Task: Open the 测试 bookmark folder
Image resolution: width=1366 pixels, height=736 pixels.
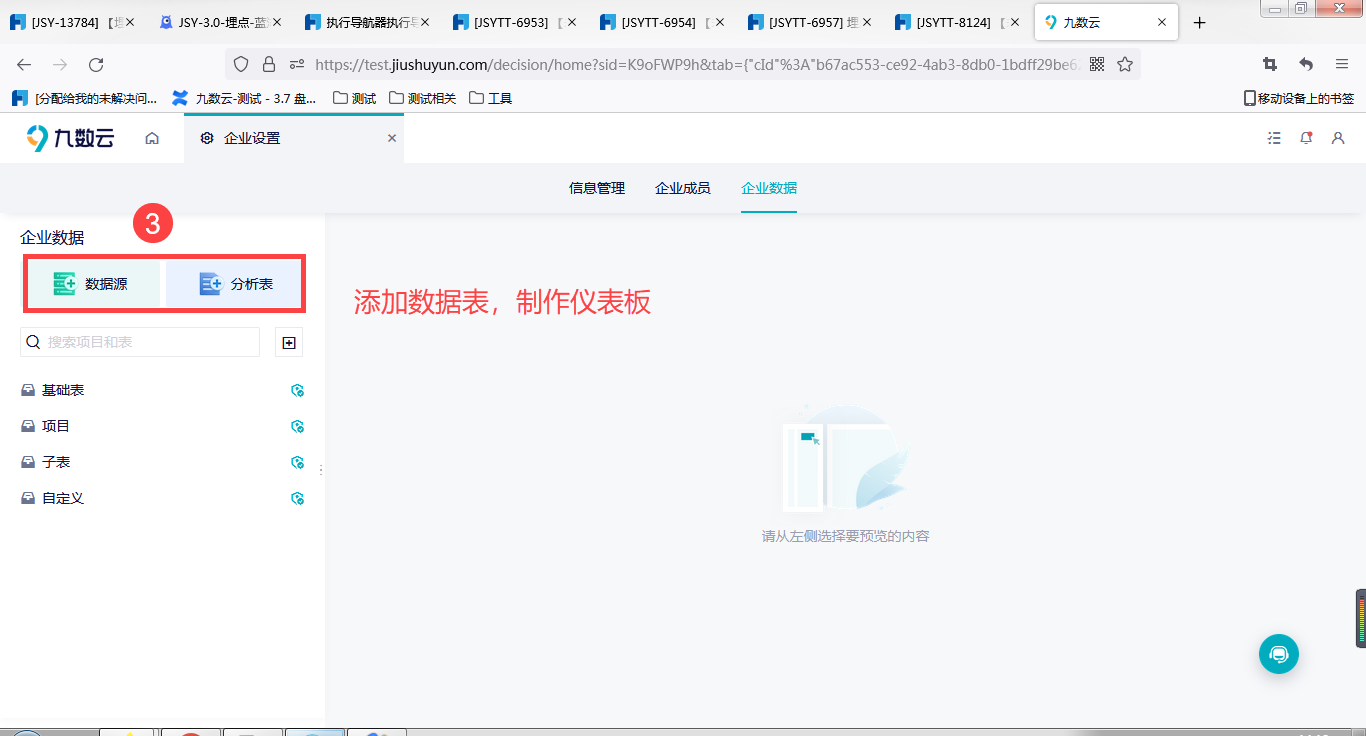Action: click(x=355, y=98)
